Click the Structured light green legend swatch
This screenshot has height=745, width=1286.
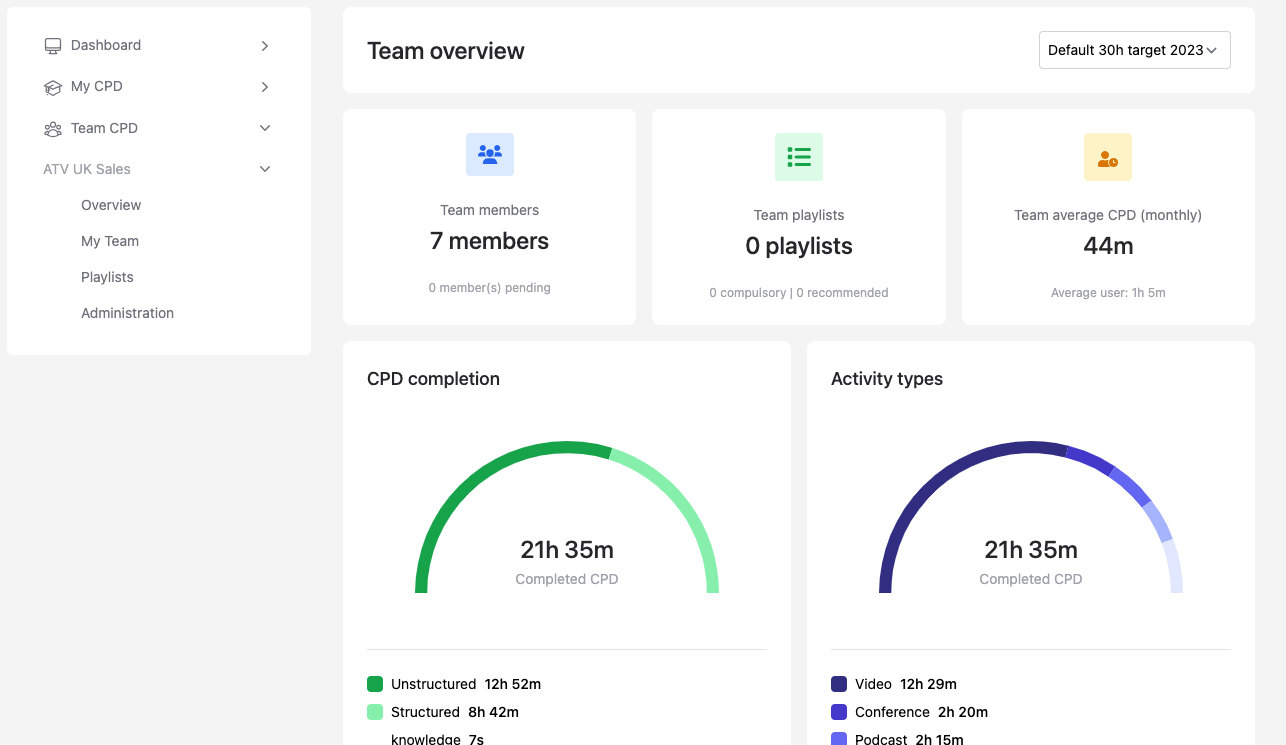(x=375, y=712)
